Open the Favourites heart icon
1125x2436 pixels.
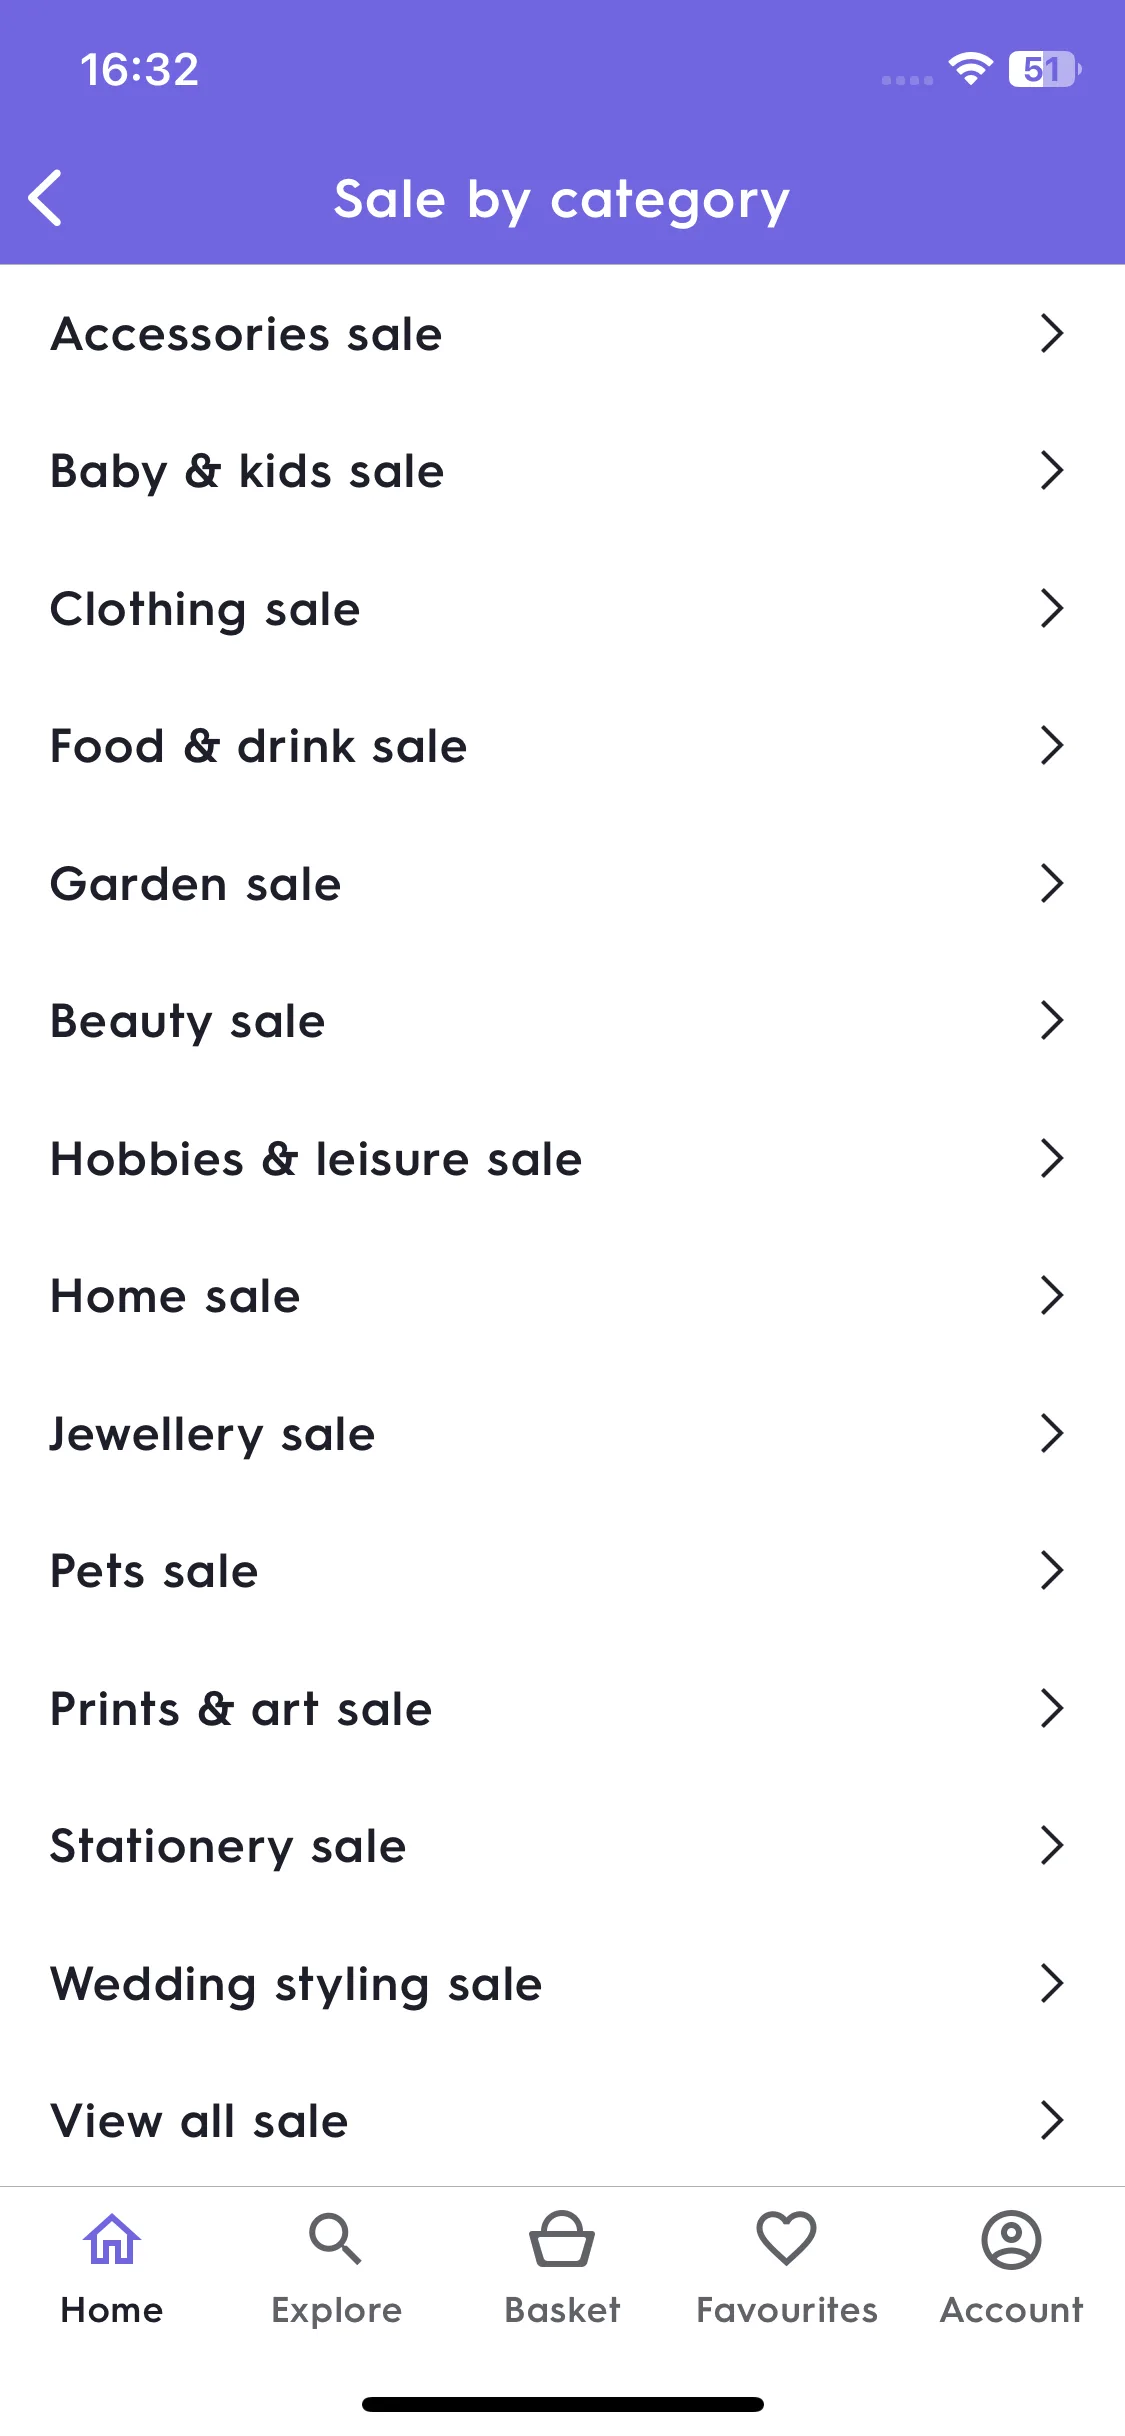click(787, 2239)
